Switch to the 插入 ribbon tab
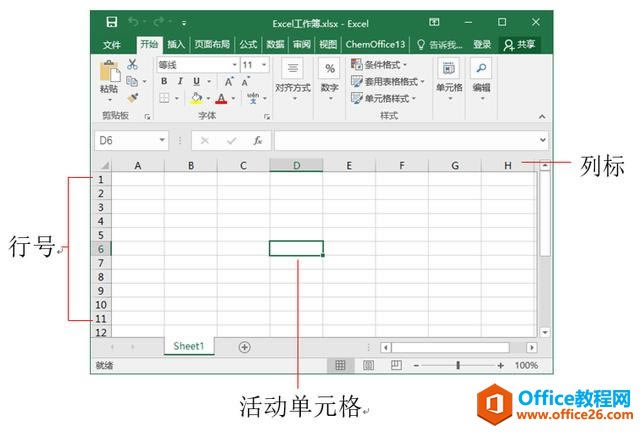 (176, 44)
